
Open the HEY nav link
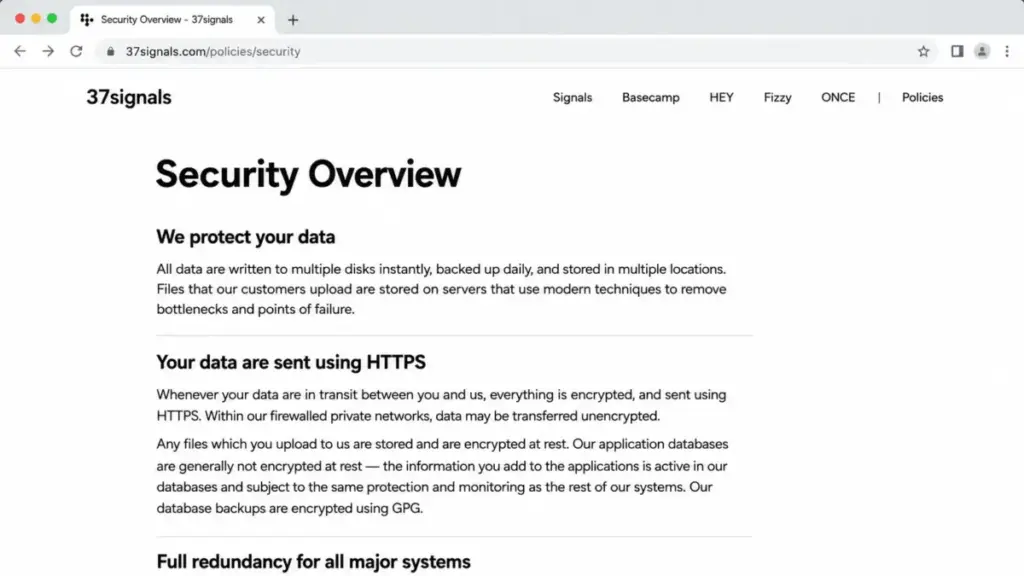click(721, 97)
